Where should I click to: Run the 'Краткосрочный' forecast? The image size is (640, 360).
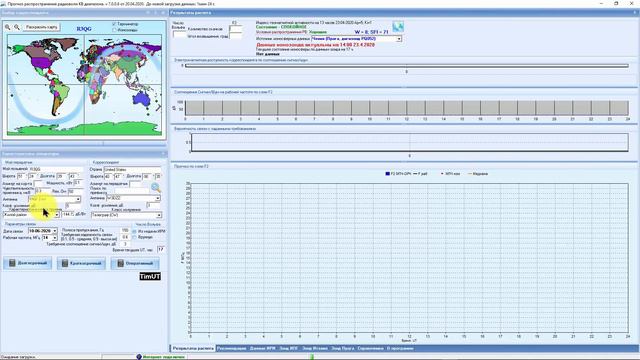click(x=81, y=263)
